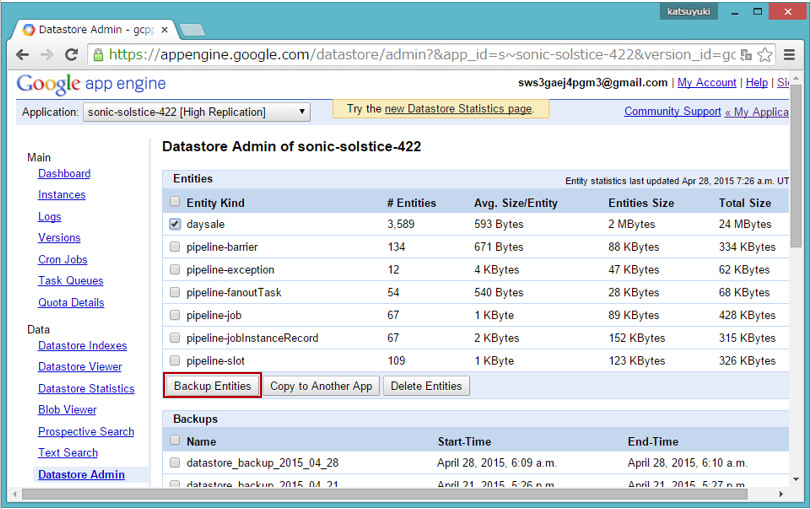Click the Backups Start-Time column header
810x509 pixels.
(x=464, y=442)
